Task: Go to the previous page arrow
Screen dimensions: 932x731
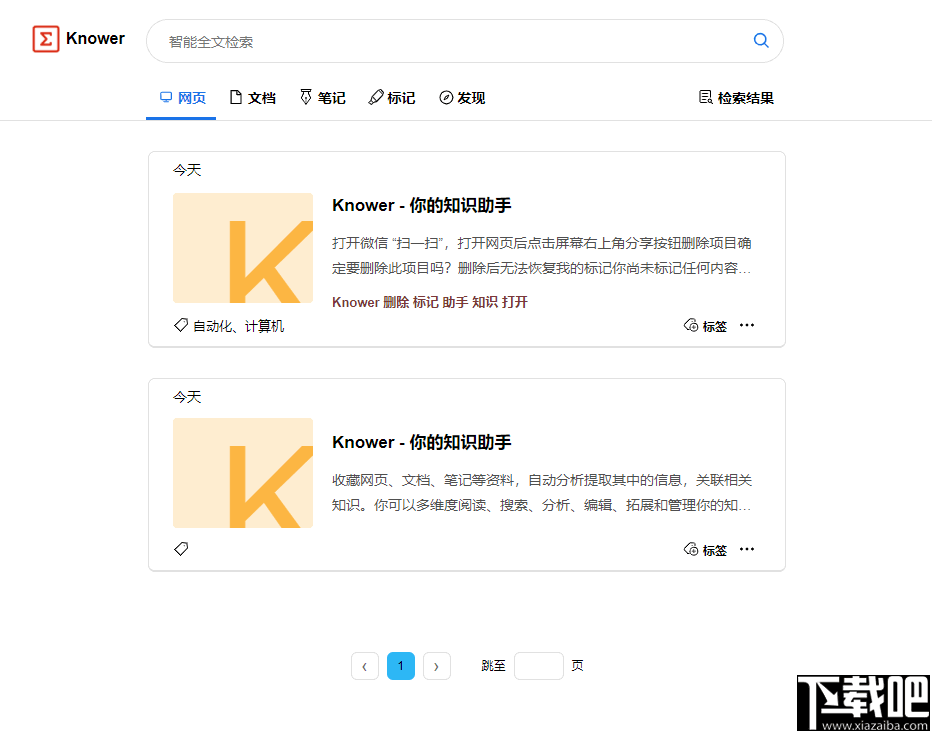Action: (365, 666)
